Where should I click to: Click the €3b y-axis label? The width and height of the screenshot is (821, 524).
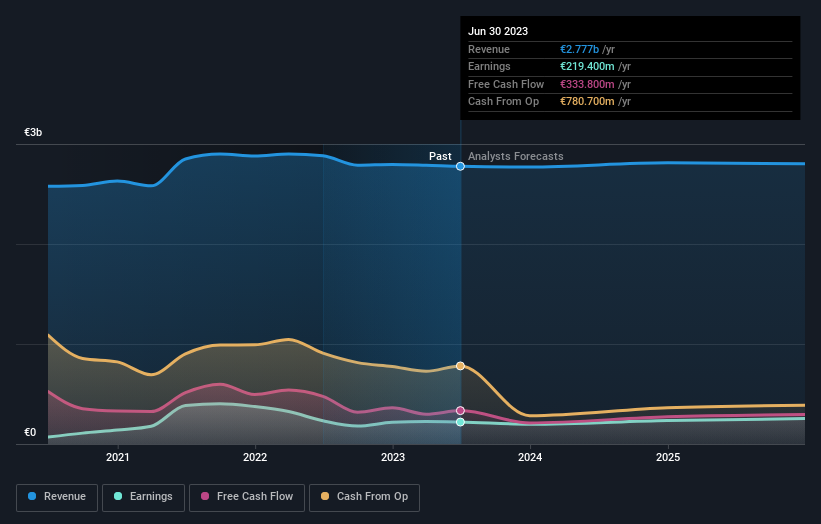(33, 132)
